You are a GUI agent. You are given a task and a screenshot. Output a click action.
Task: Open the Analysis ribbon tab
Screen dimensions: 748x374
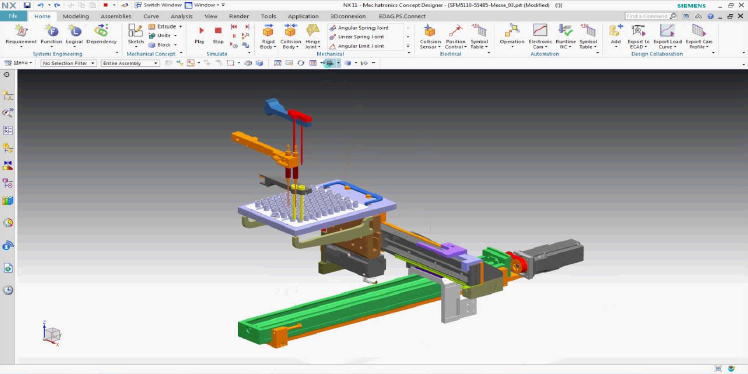coord(182,16)
